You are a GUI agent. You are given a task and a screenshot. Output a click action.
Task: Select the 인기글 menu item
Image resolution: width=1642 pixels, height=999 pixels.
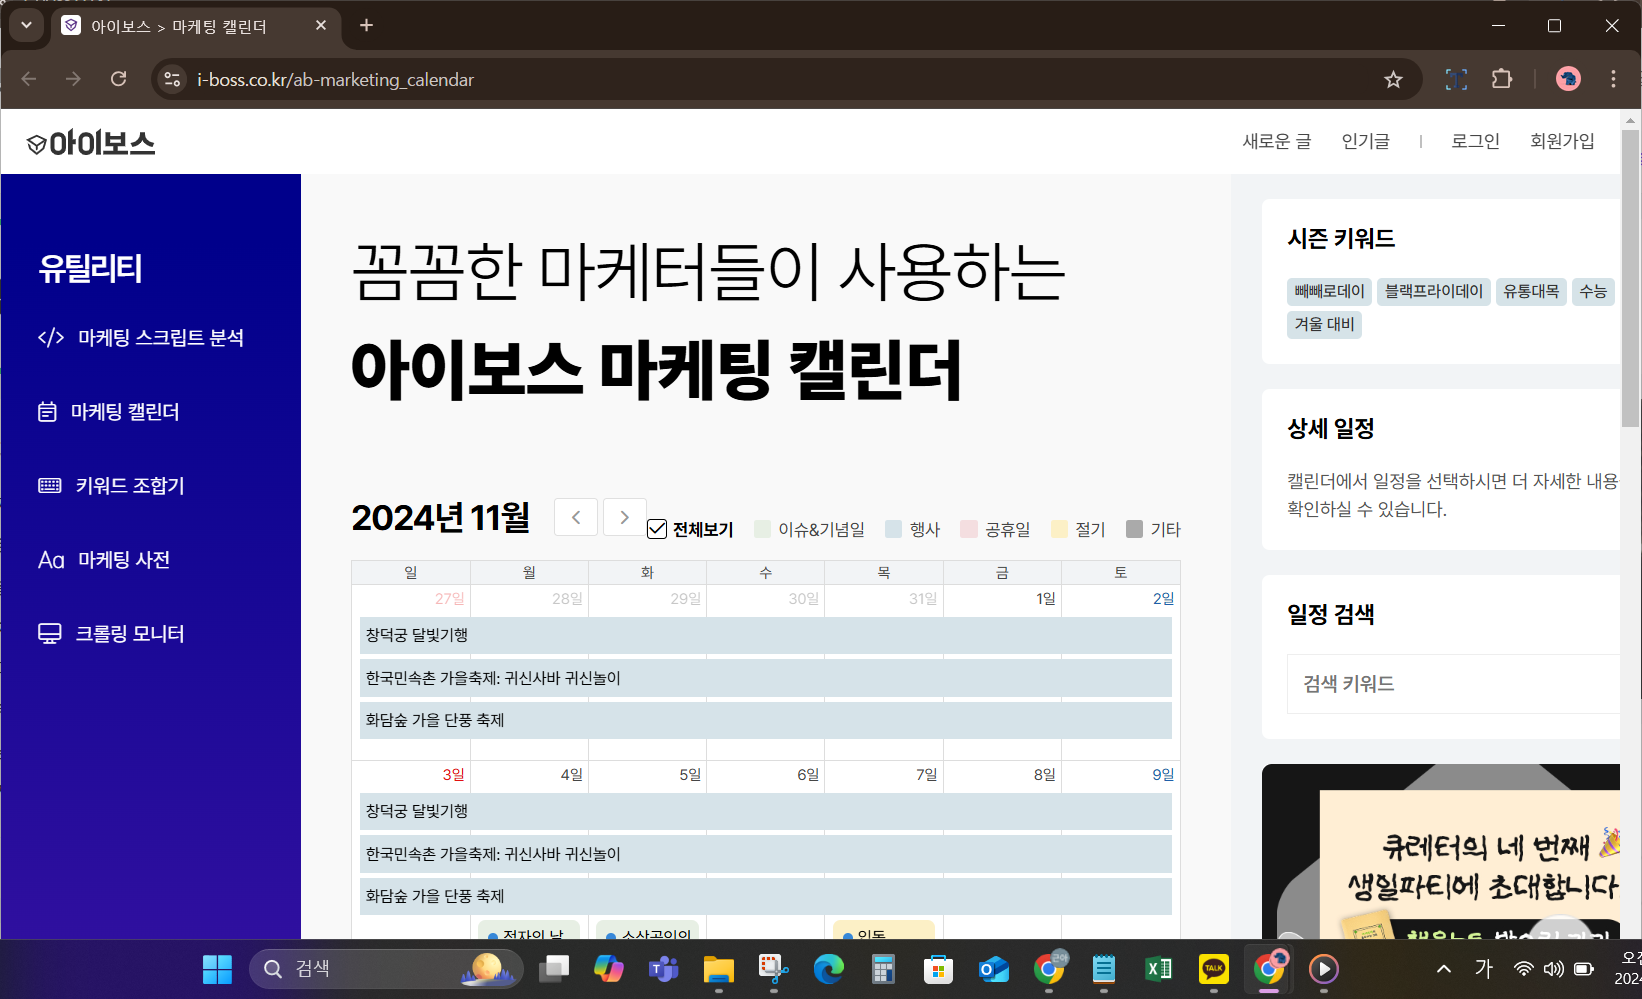1365,141
